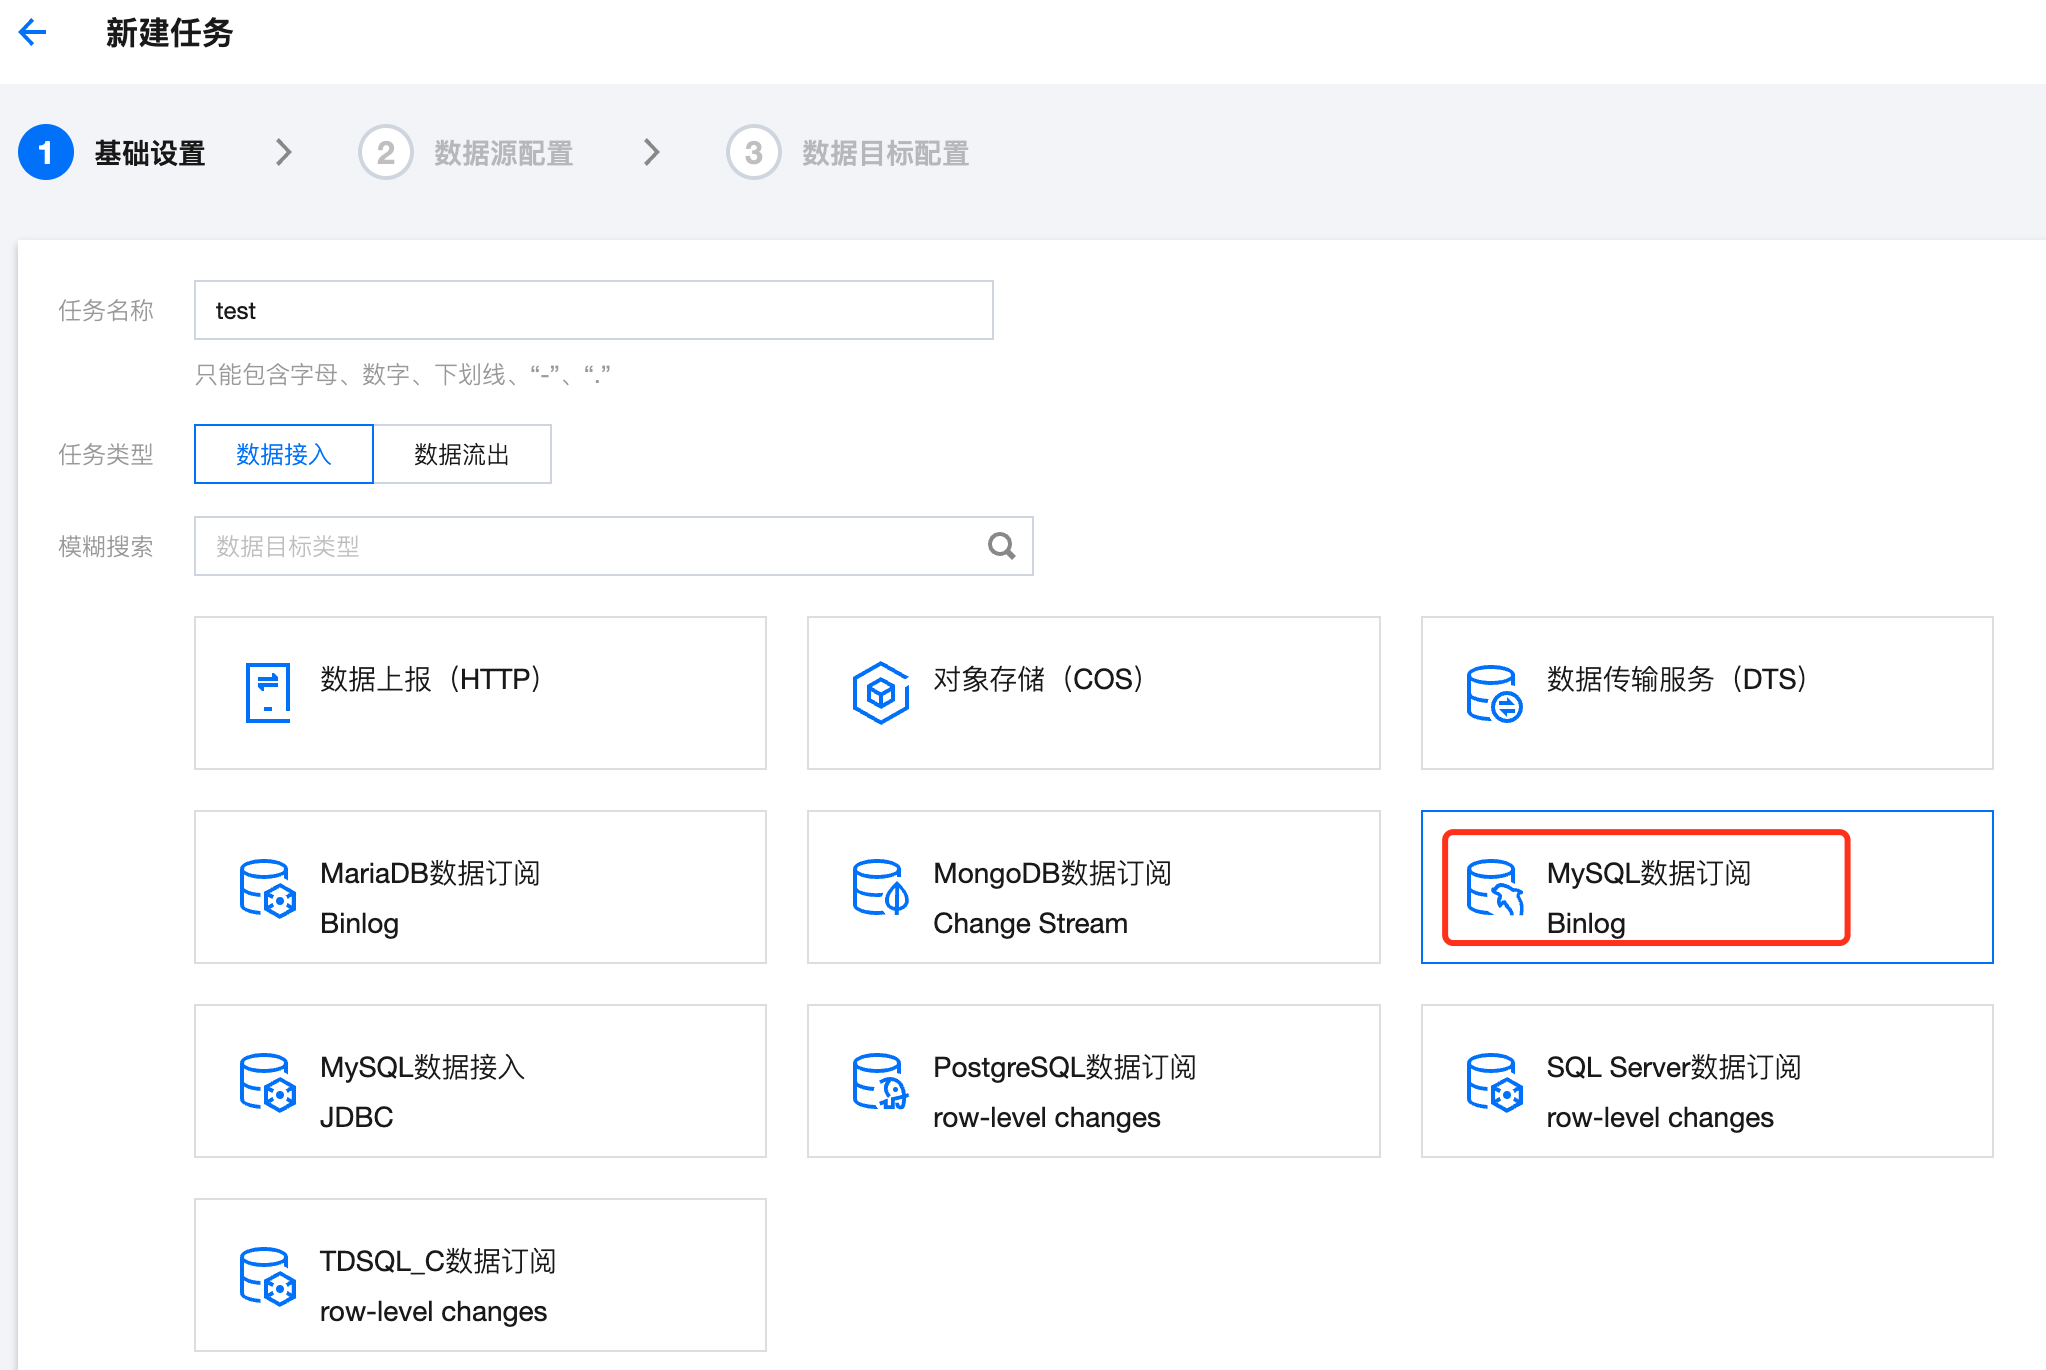Click the MongoDB subscription leaf database icon

point(881,888)
